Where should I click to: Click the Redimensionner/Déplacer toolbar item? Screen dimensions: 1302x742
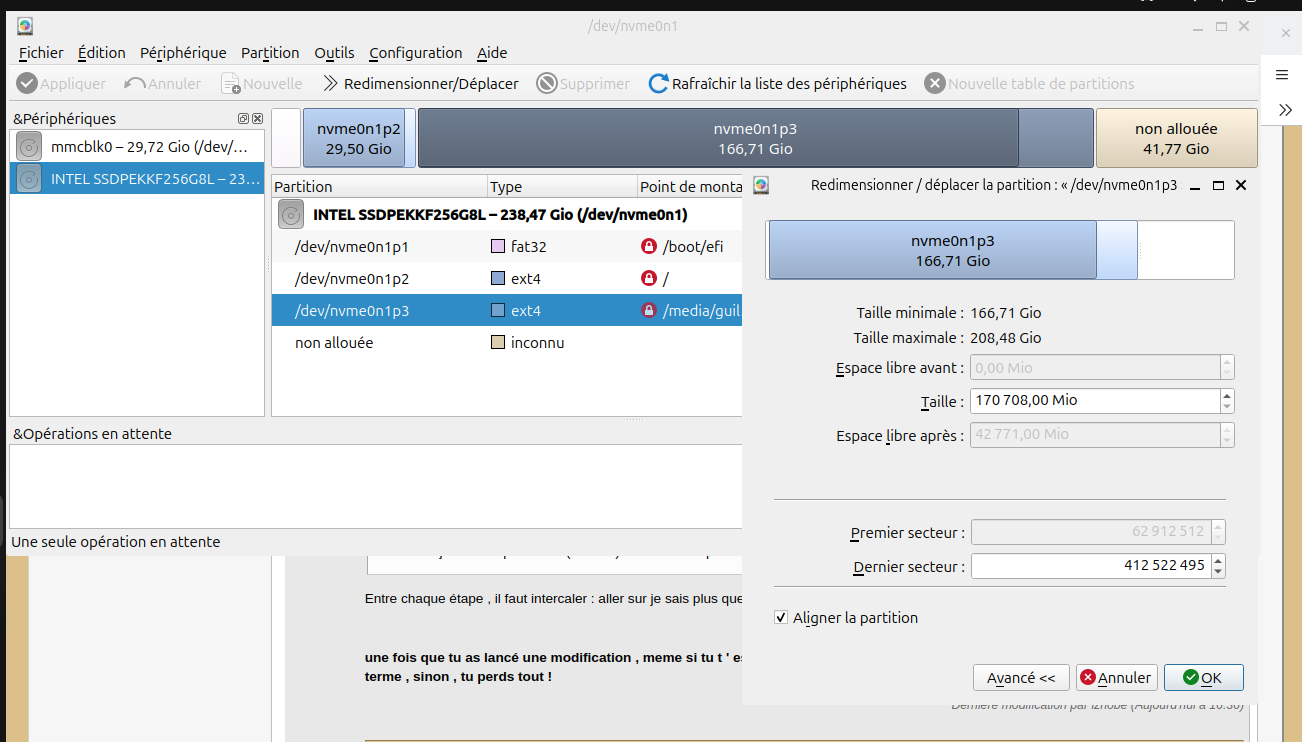tap(421, 84)
